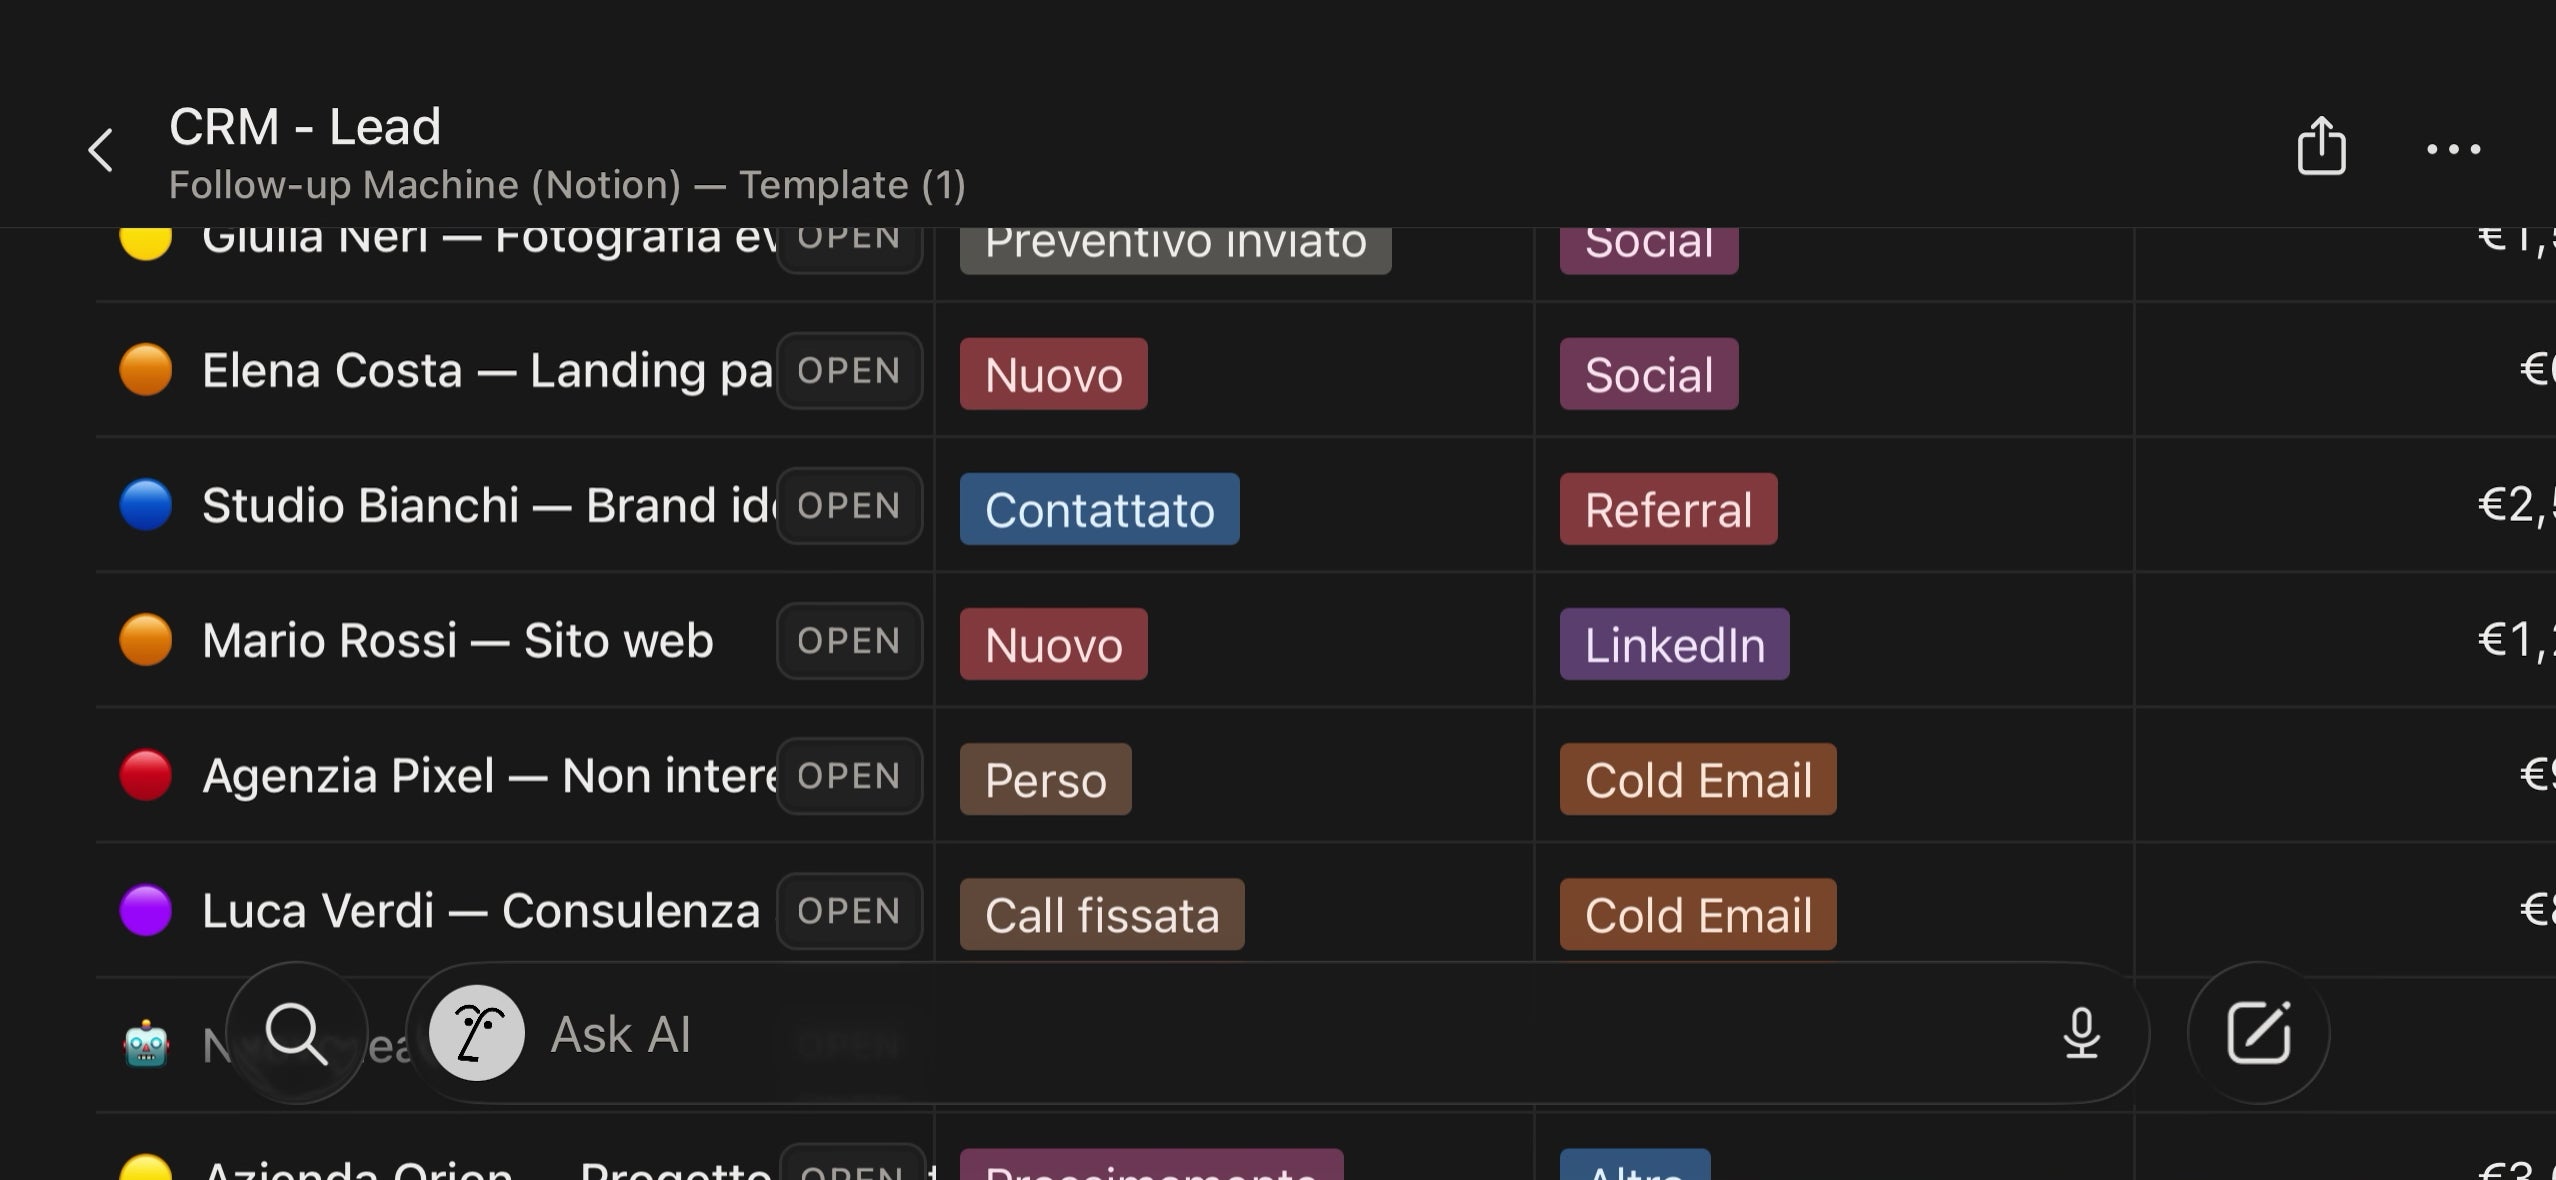Open the Cold Email source tag on Luca Verdi
Viewport: 2556px width, 1180px height.
coord(1697,913)
